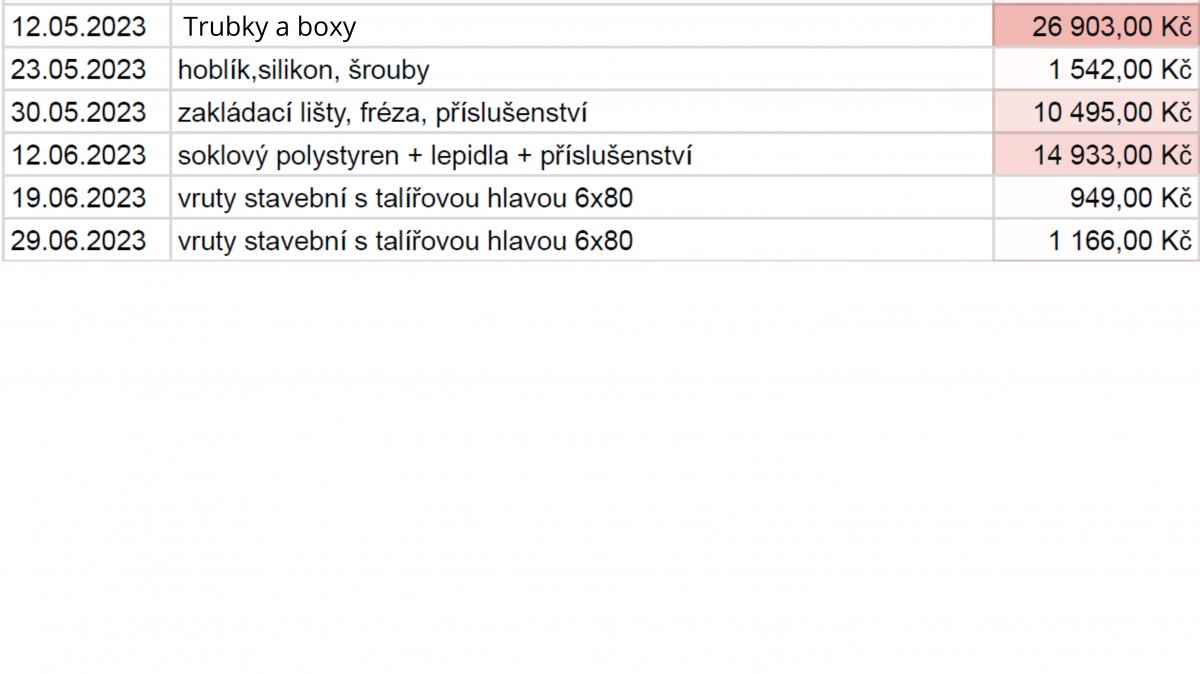The image size is (1200, 674).
Task: Select the 1 166,00 Kč amount cell
Action: point(1096,241)
